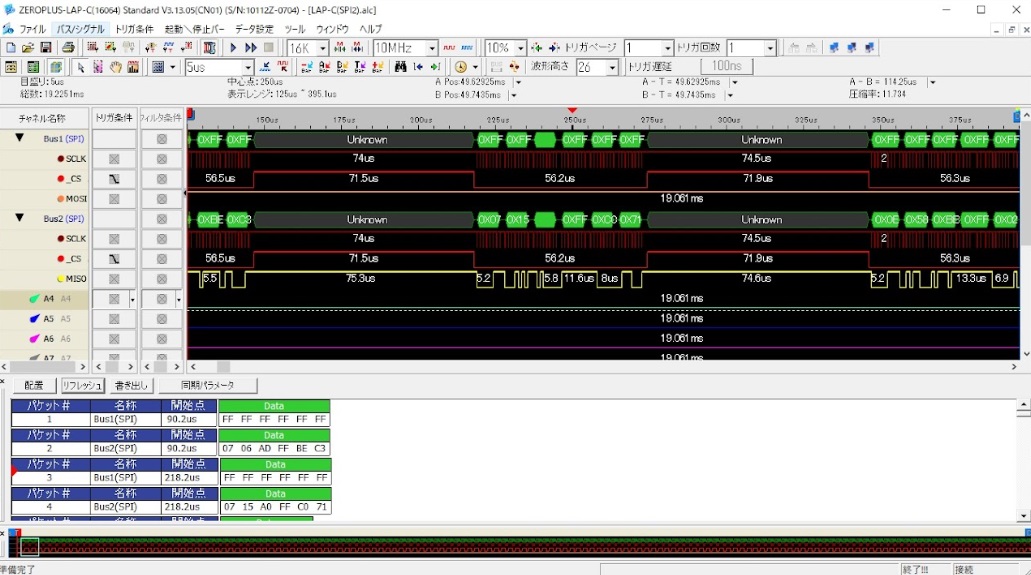This screenshot has height=575, width=1031.
Task: Open the new file icon
Action: [11, 48]
